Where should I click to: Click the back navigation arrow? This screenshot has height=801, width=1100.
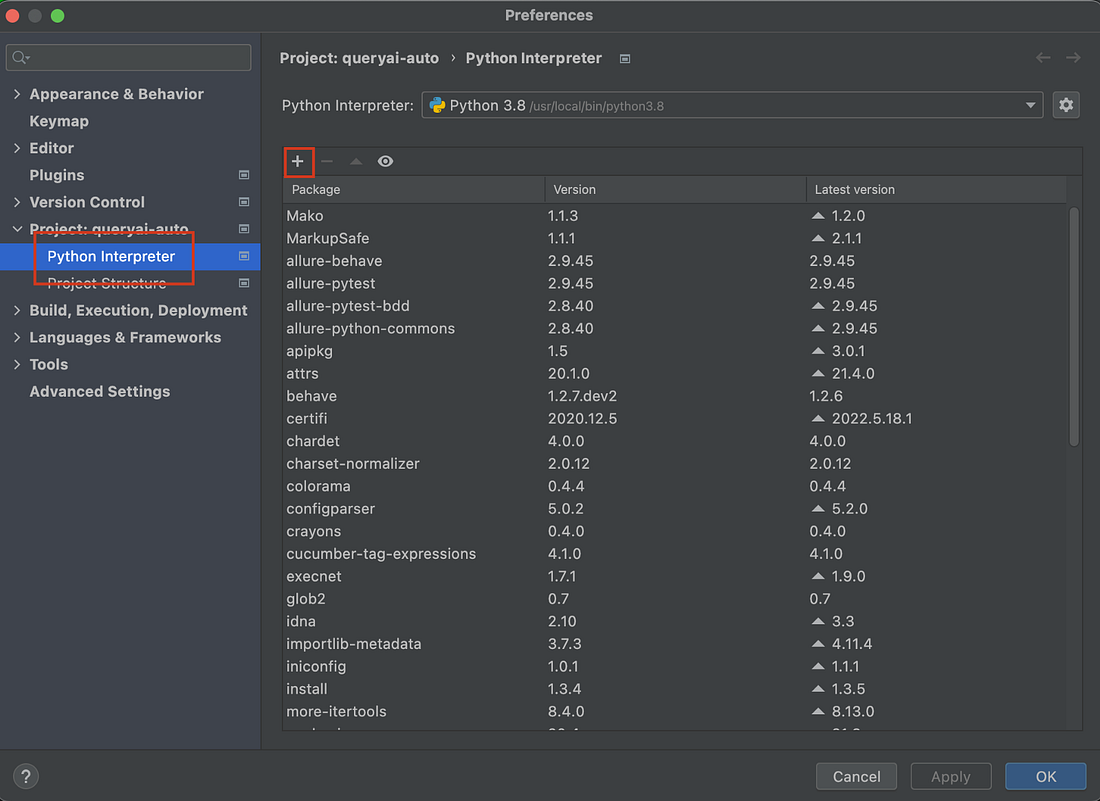[1043, 58]
